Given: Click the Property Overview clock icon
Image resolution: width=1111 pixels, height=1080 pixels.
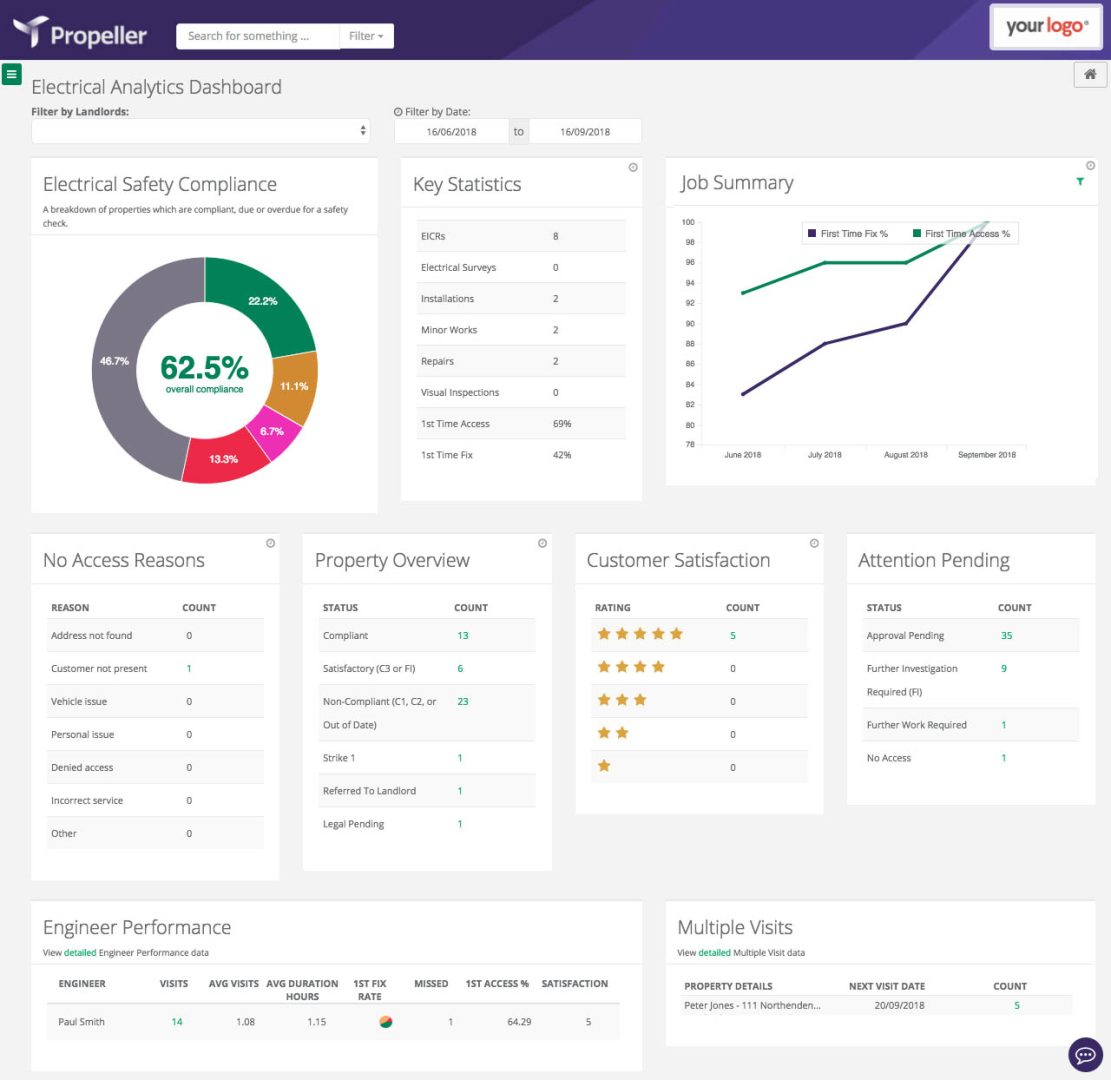Looking at the screenshot, I should (542, 543).
